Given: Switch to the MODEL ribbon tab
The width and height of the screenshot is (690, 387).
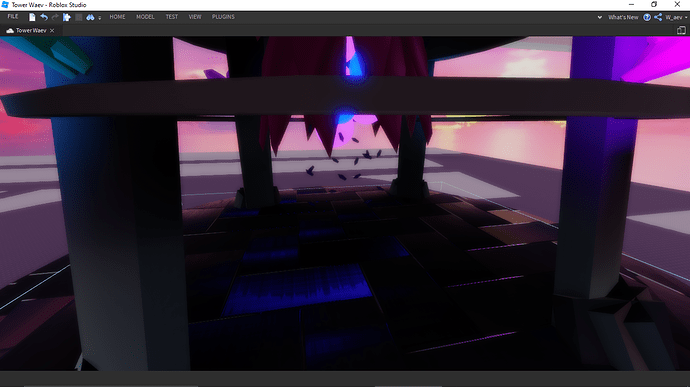Looking at the screenshot, I should click(145, 17).
